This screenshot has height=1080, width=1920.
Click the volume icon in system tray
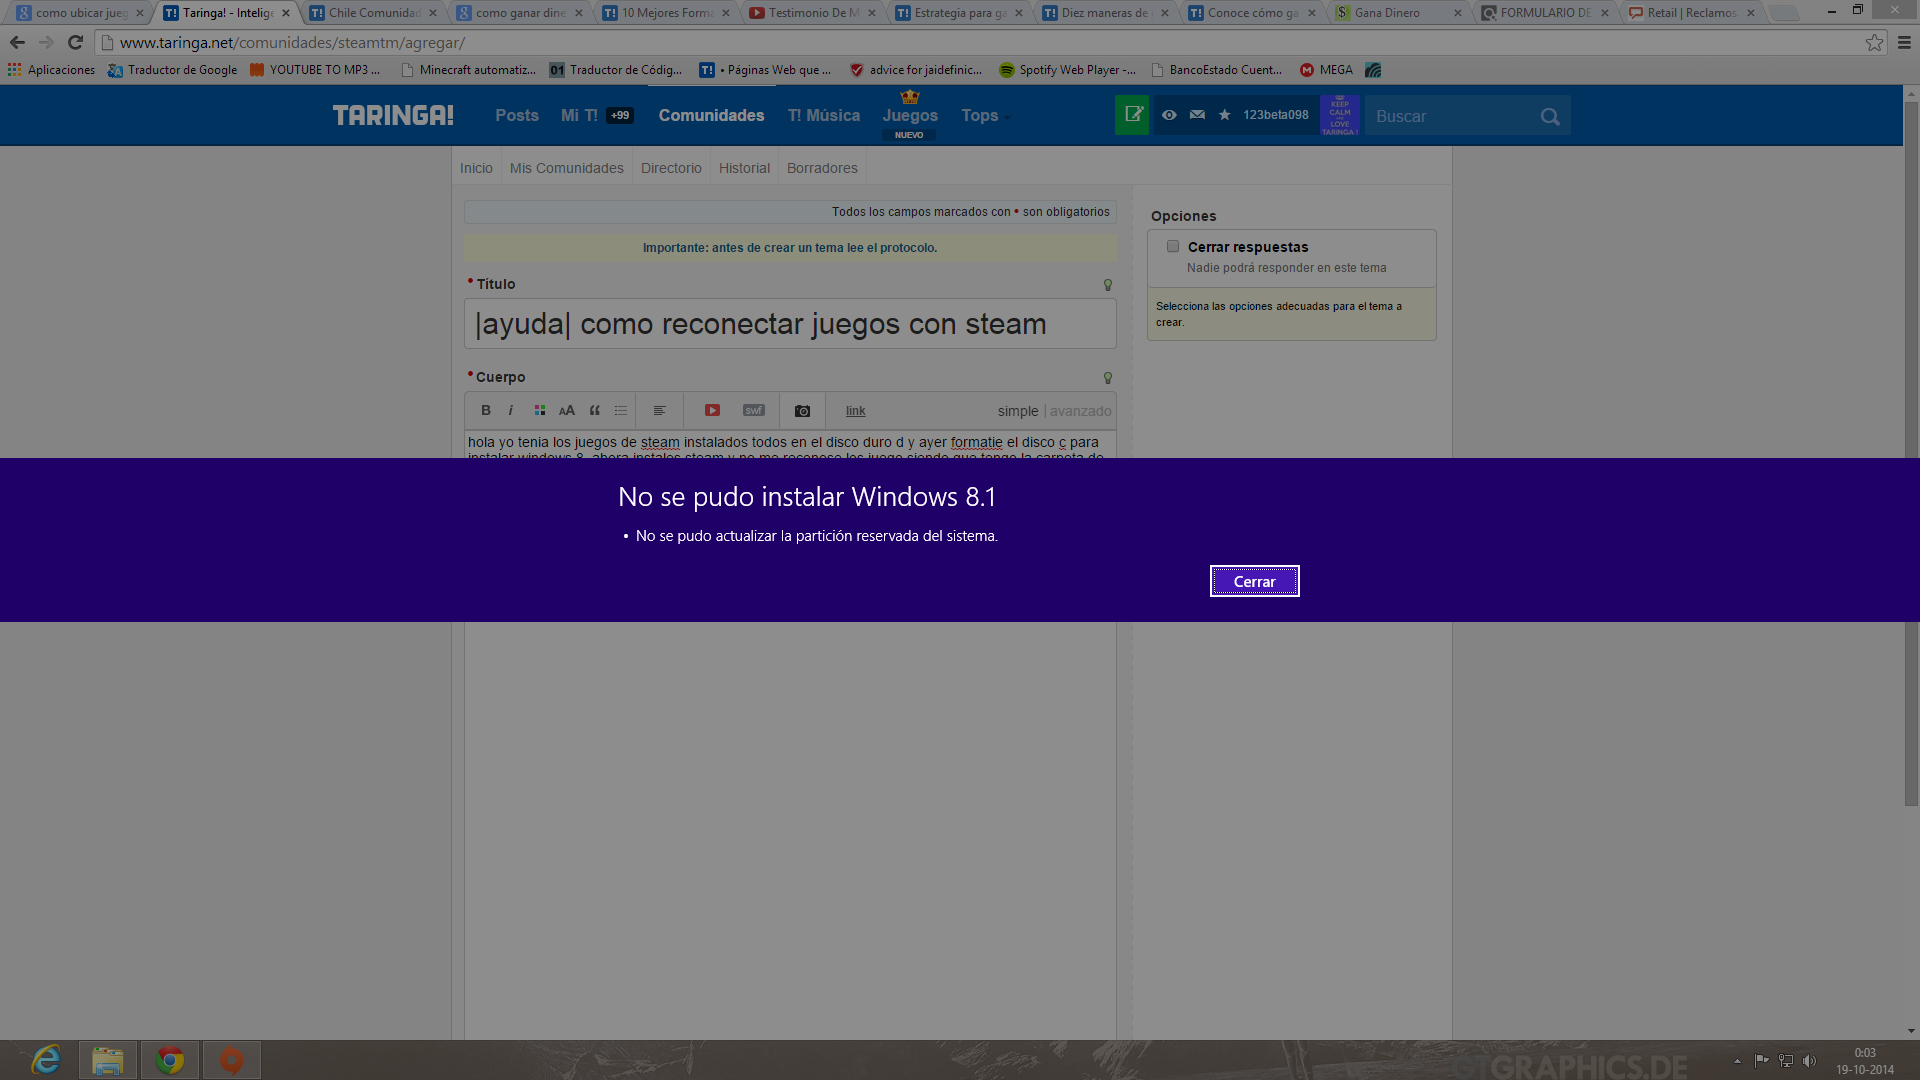coord(1809,1061)
